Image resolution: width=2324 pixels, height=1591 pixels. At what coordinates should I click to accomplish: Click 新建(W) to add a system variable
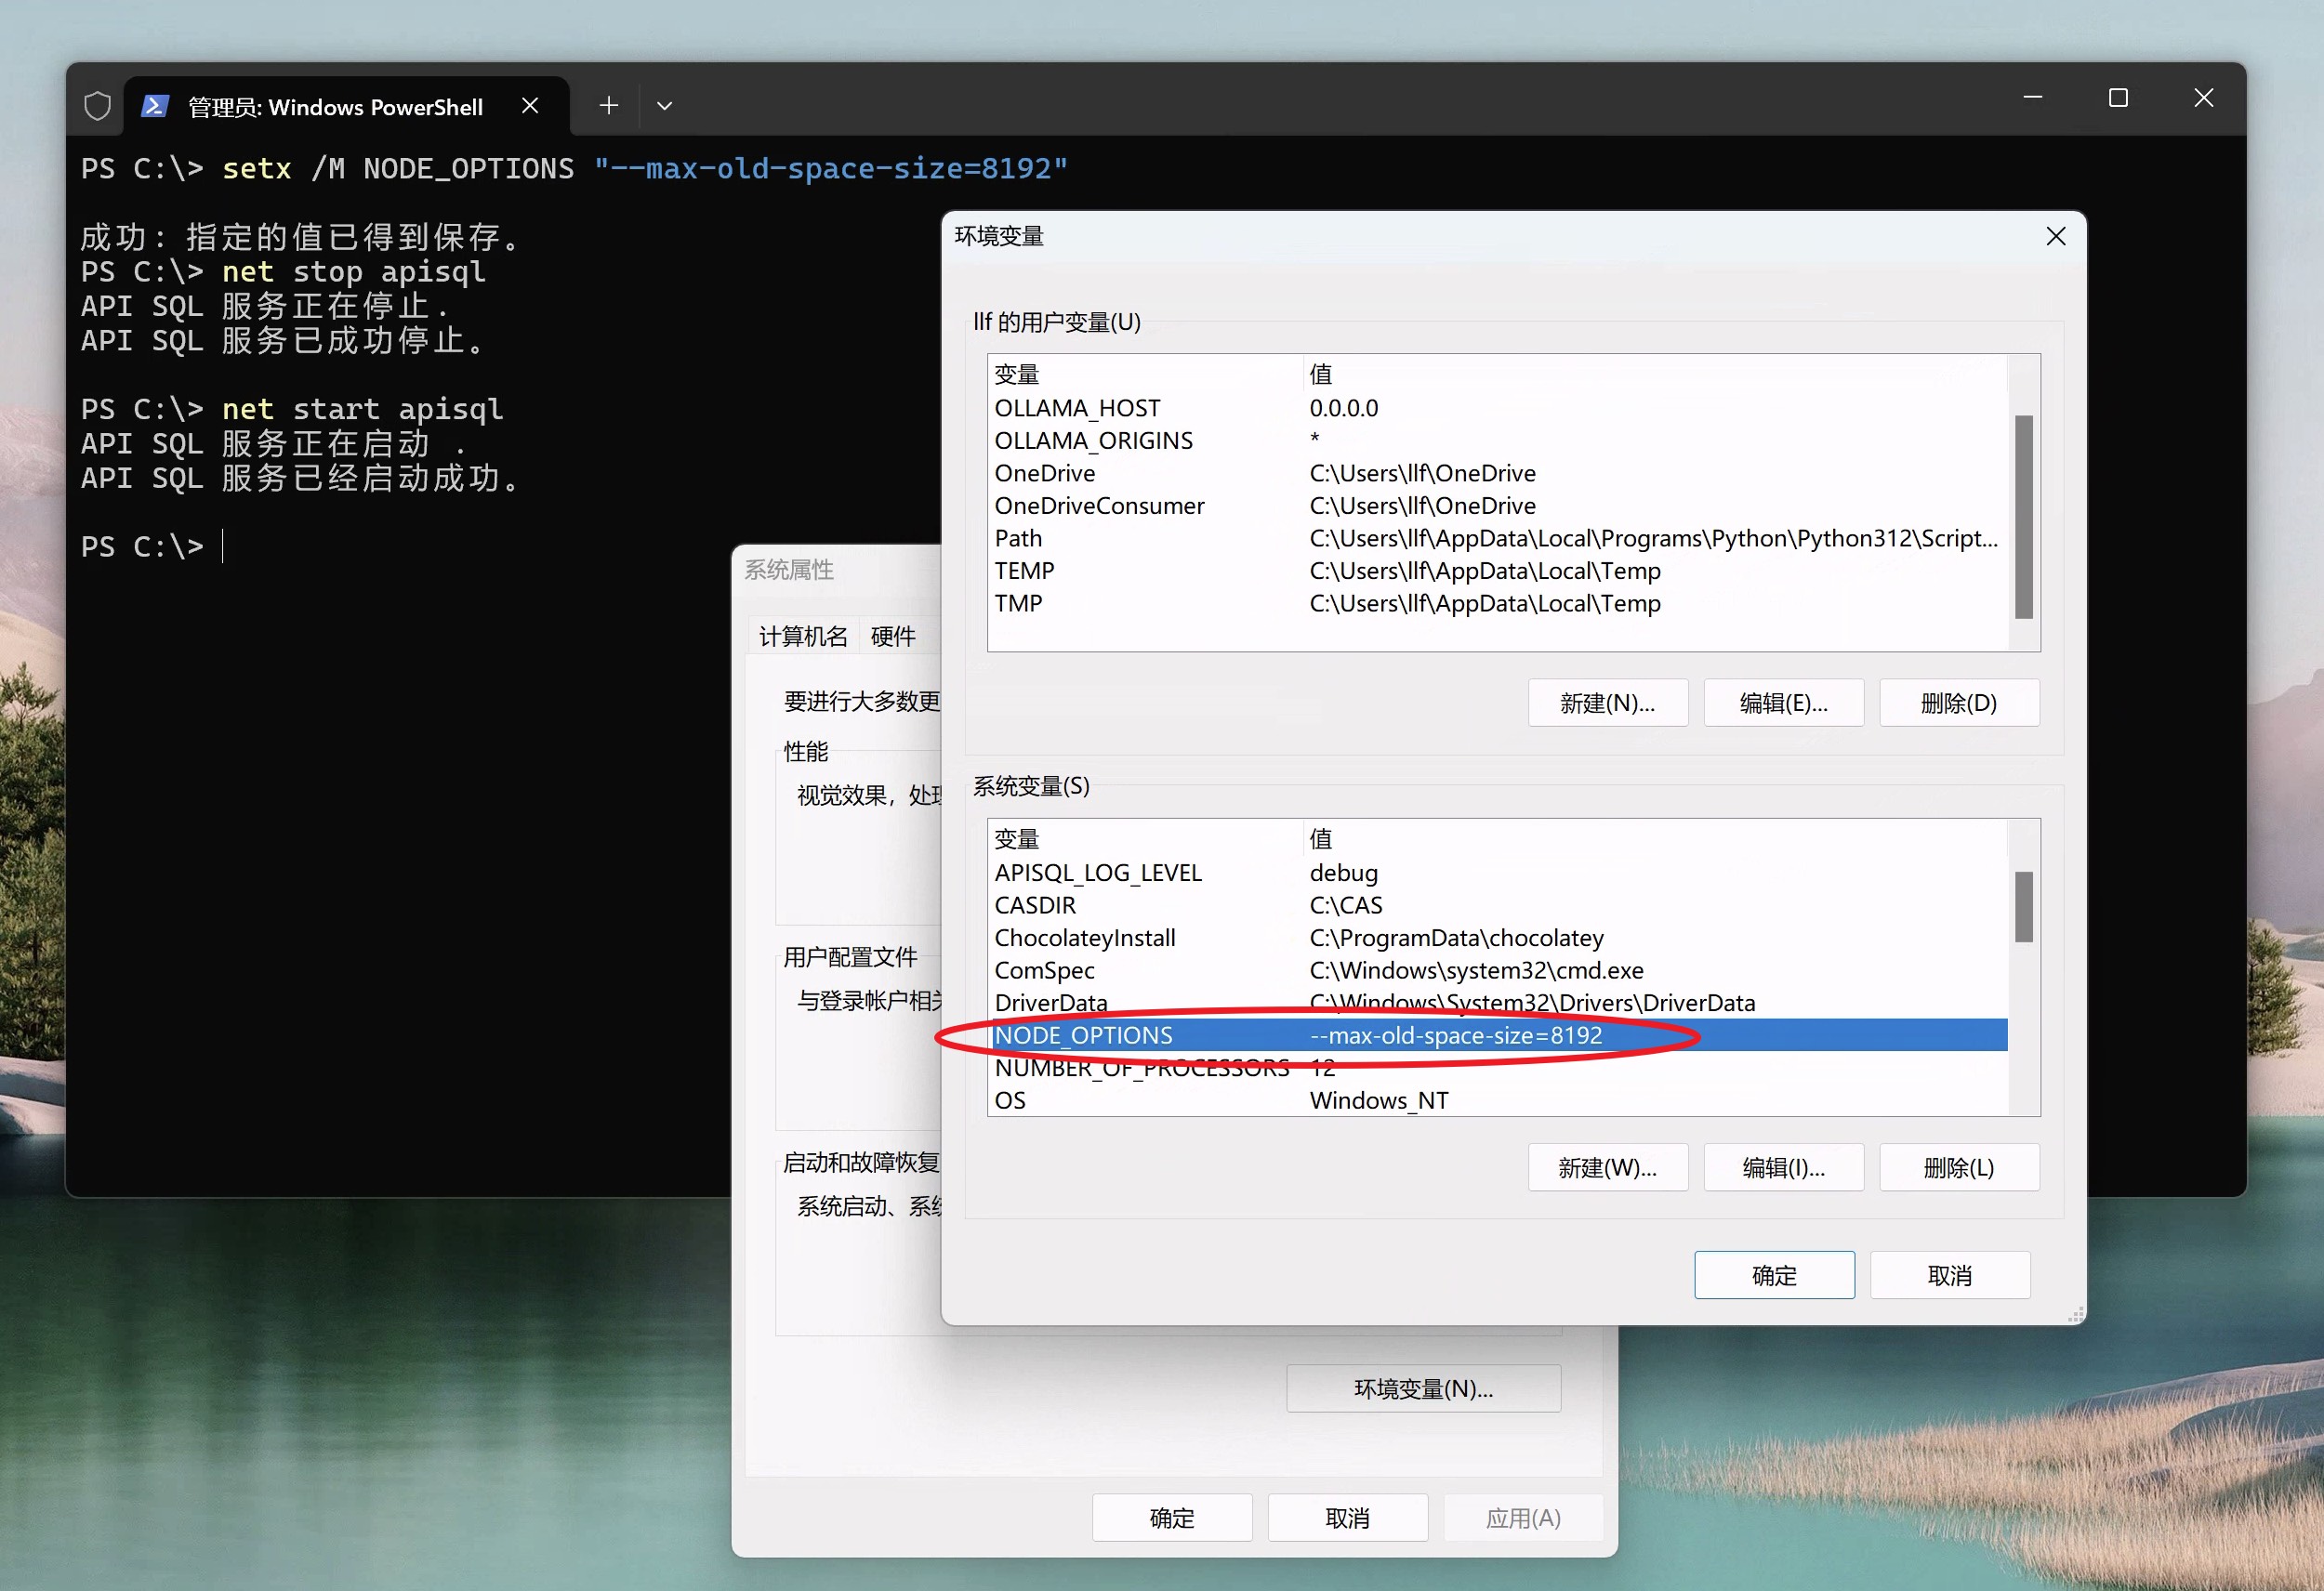click(1607, 1167)
